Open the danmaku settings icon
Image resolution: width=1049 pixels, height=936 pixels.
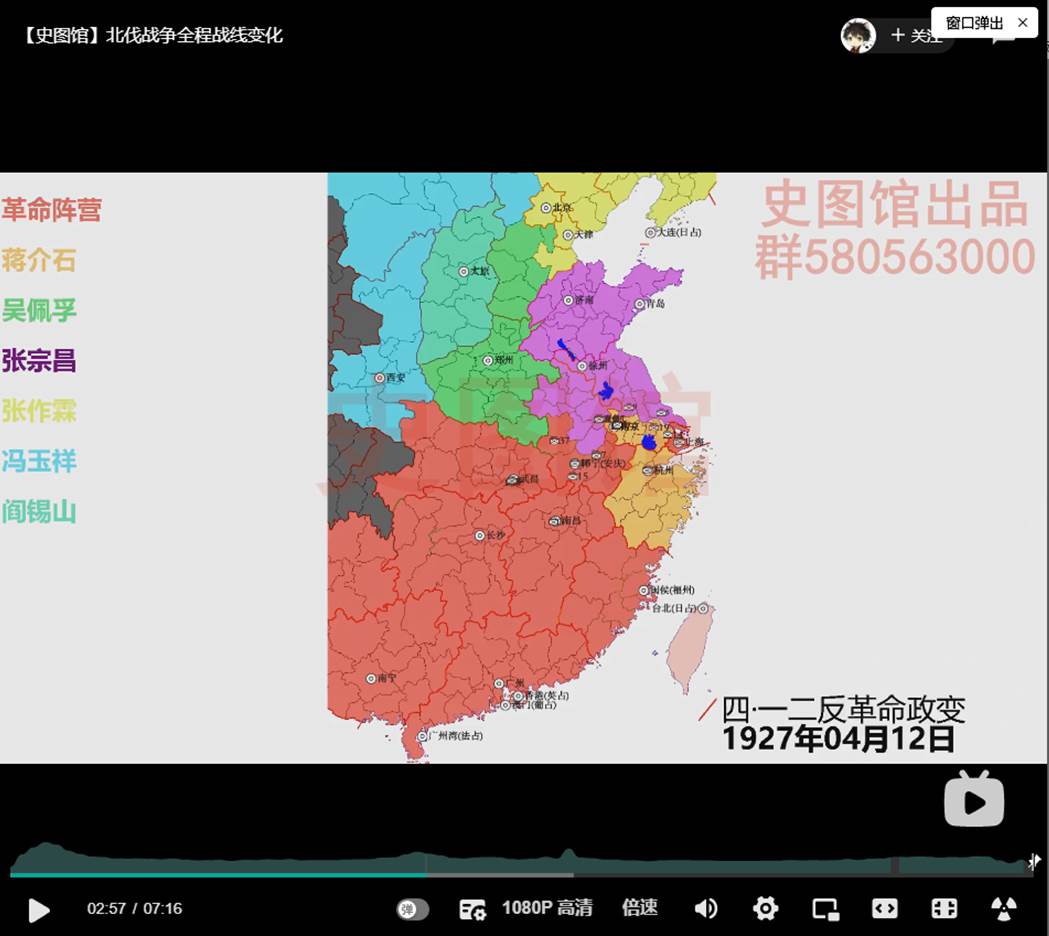pyautogui.click(x=472, y=909)
